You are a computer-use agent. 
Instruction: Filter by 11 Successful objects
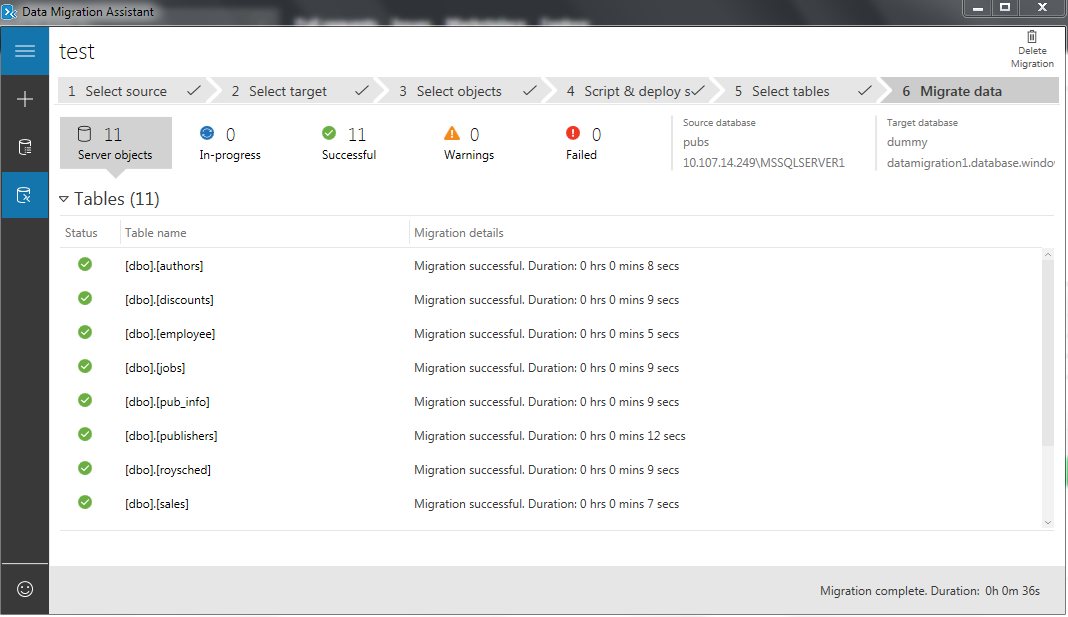coord(349,143)
